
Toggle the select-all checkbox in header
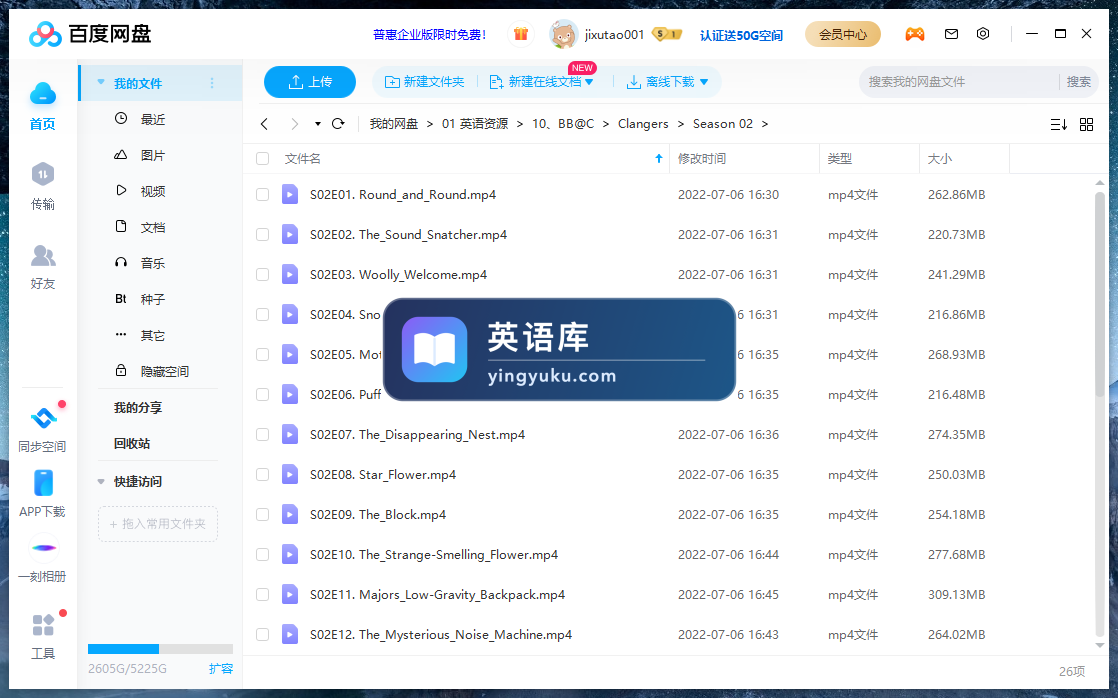(262, 158)
